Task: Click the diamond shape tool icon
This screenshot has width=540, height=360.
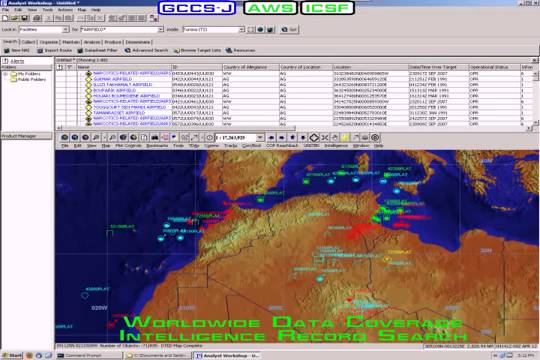Action: point(314,137)
